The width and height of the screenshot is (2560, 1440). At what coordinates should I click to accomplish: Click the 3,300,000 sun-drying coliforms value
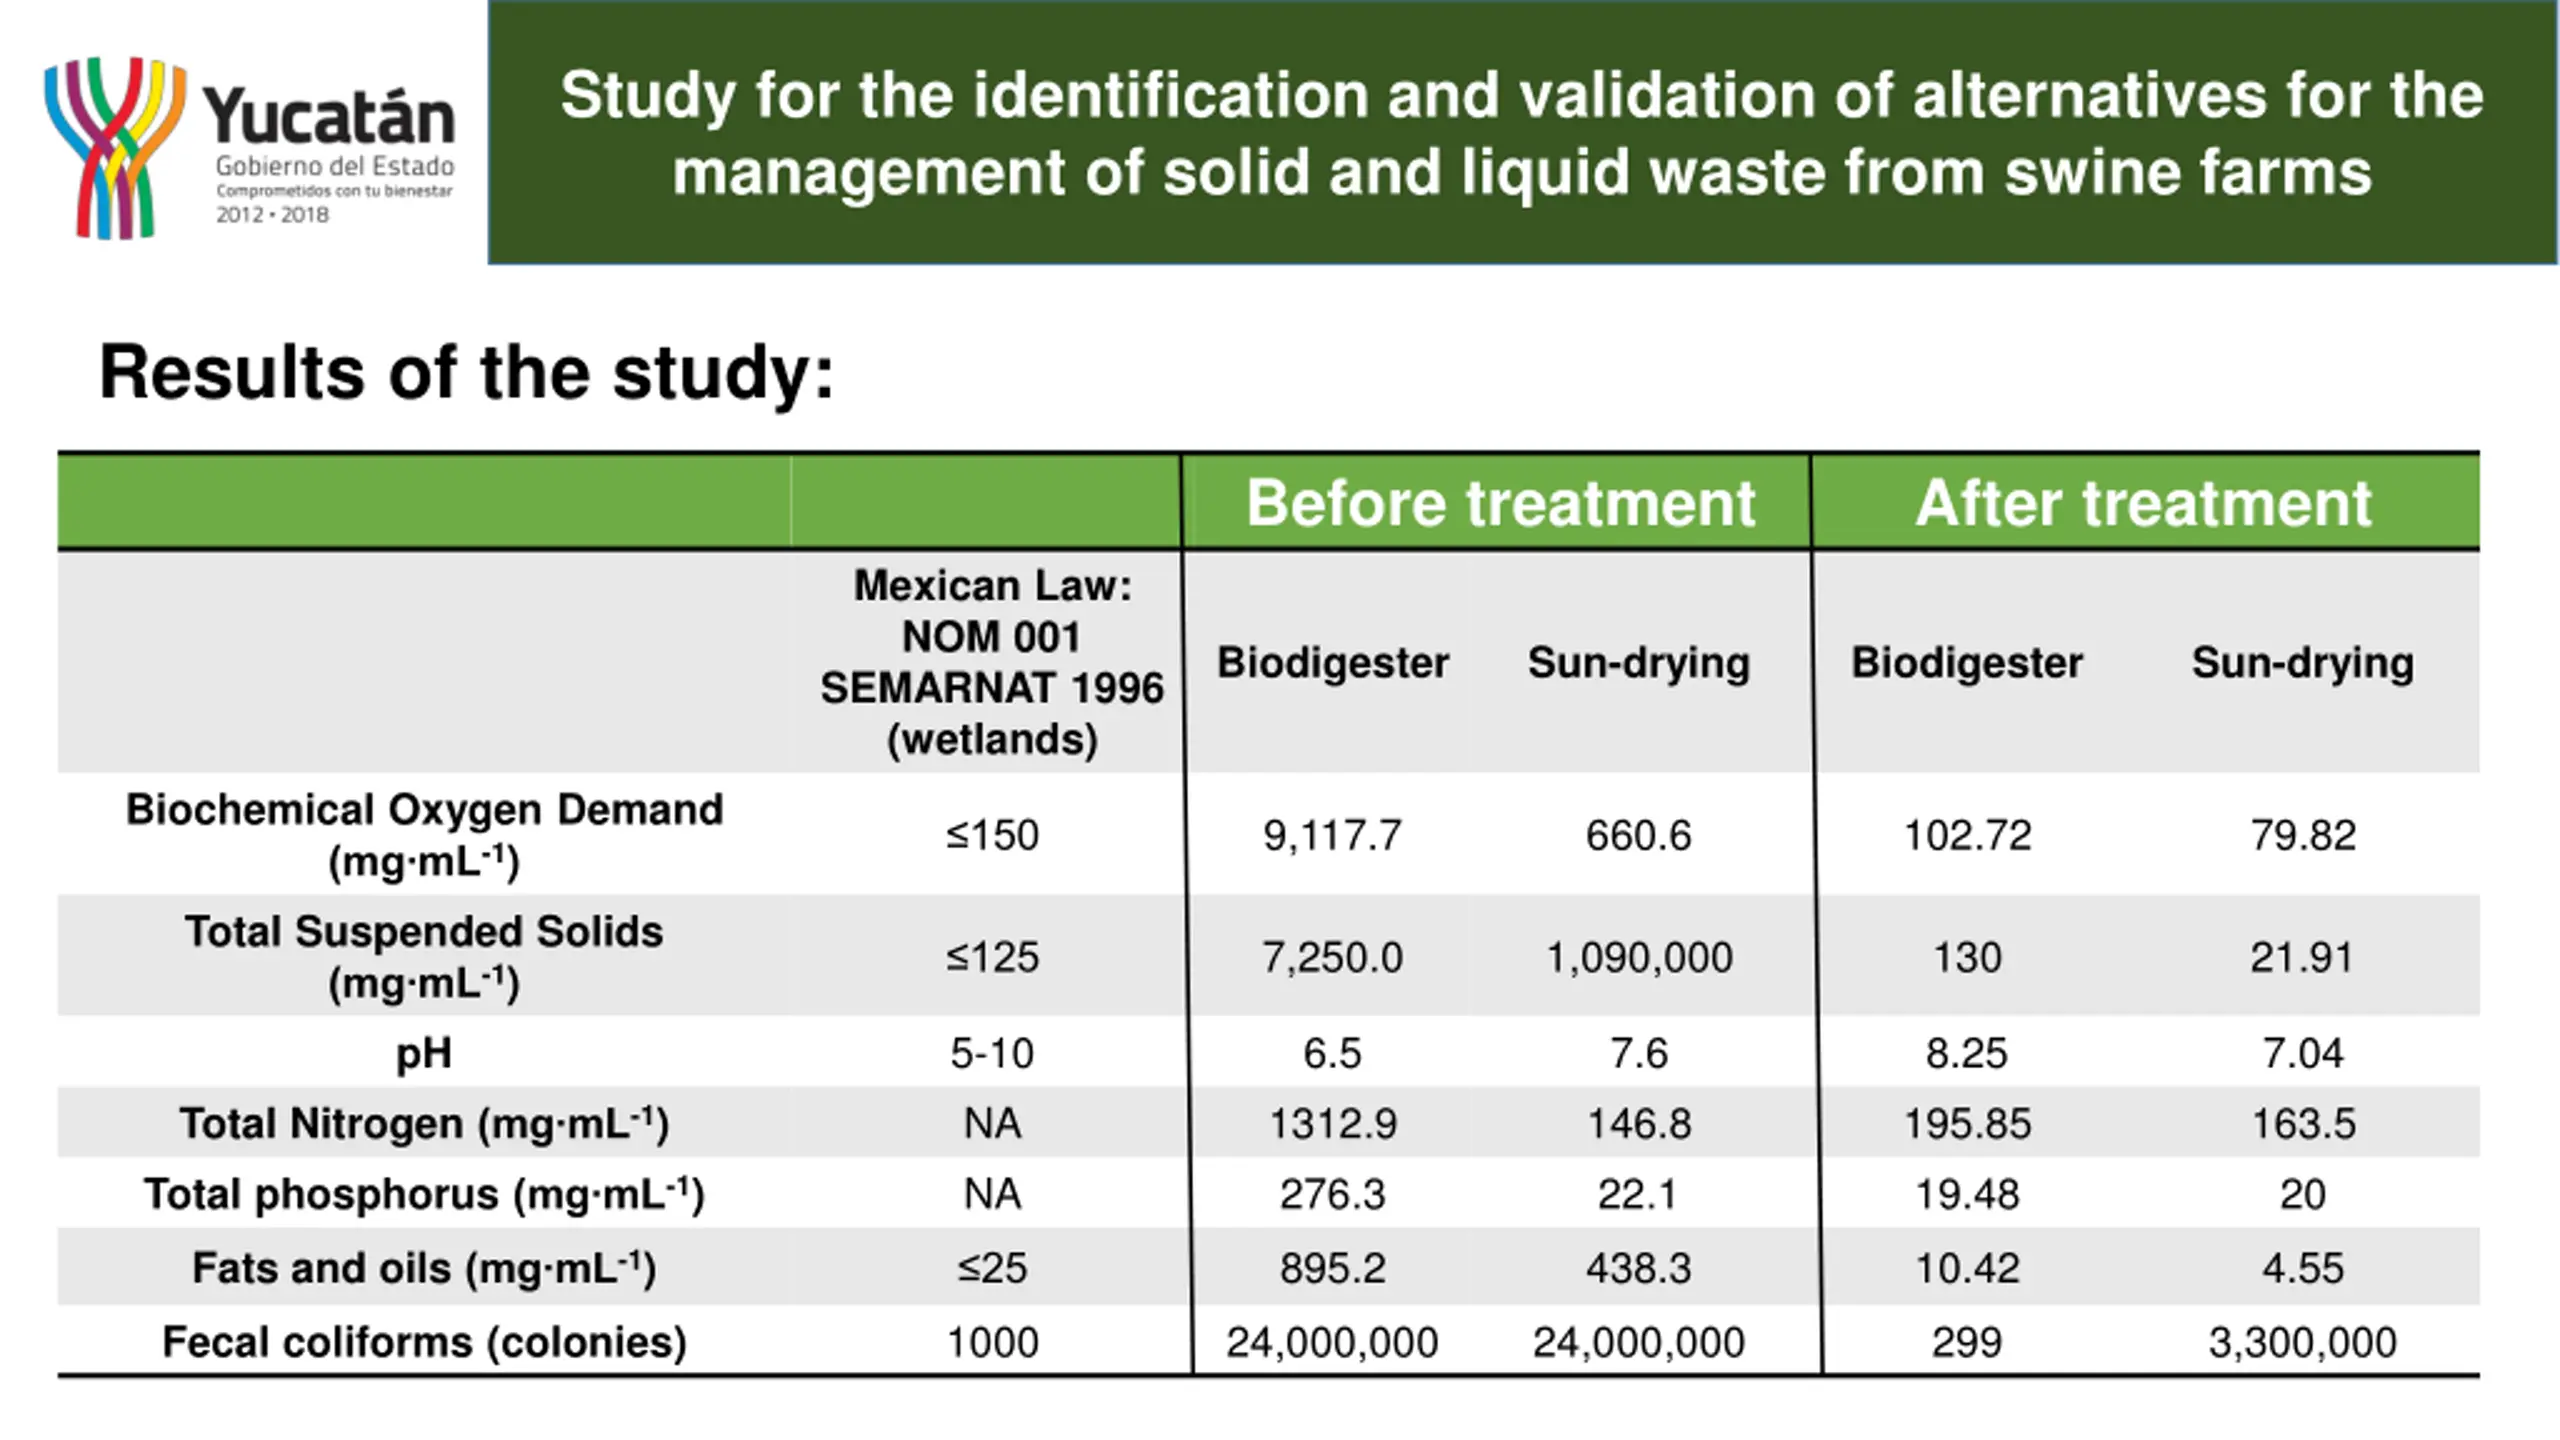(2302, 1342)
